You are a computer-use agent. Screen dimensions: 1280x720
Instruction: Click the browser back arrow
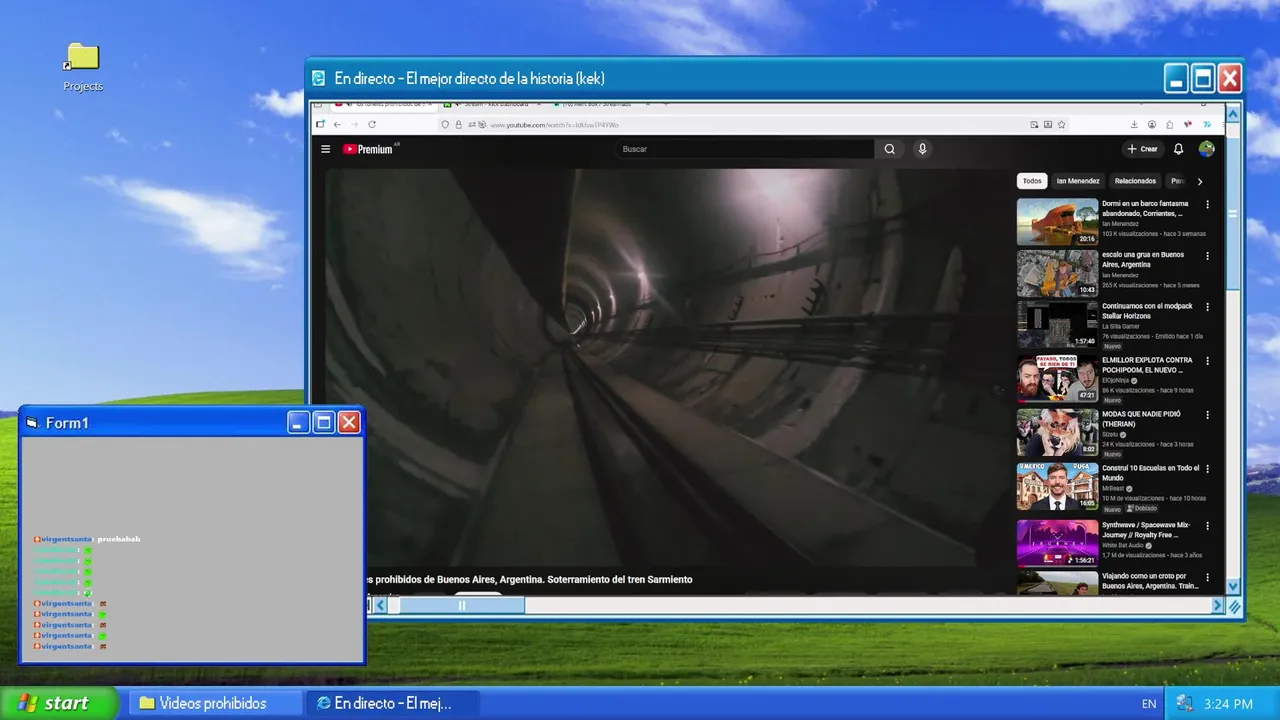pyautogui.click(x=337, y=124)
